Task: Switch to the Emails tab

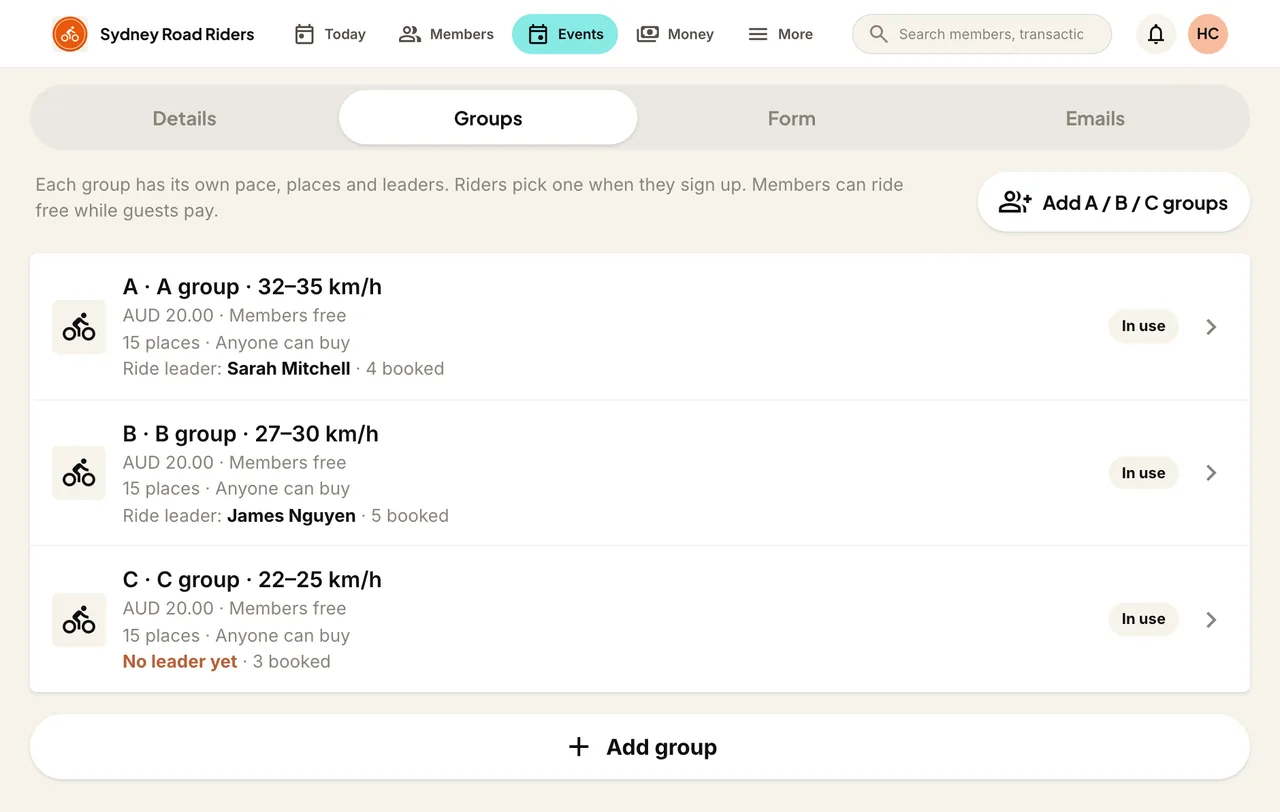Action: point(1095,118)
